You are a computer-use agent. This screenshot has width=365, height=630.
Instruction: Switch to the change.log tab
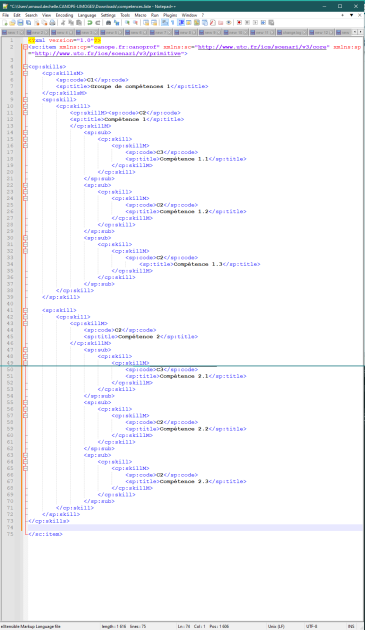tap(292, 32)
